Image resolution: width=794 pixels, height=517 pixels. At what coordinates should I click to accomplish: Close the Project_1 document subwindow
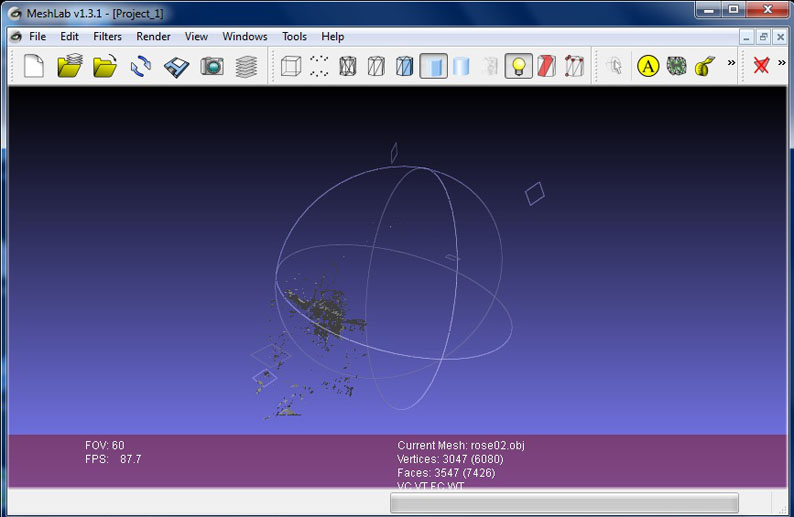(x=780, y=37)
